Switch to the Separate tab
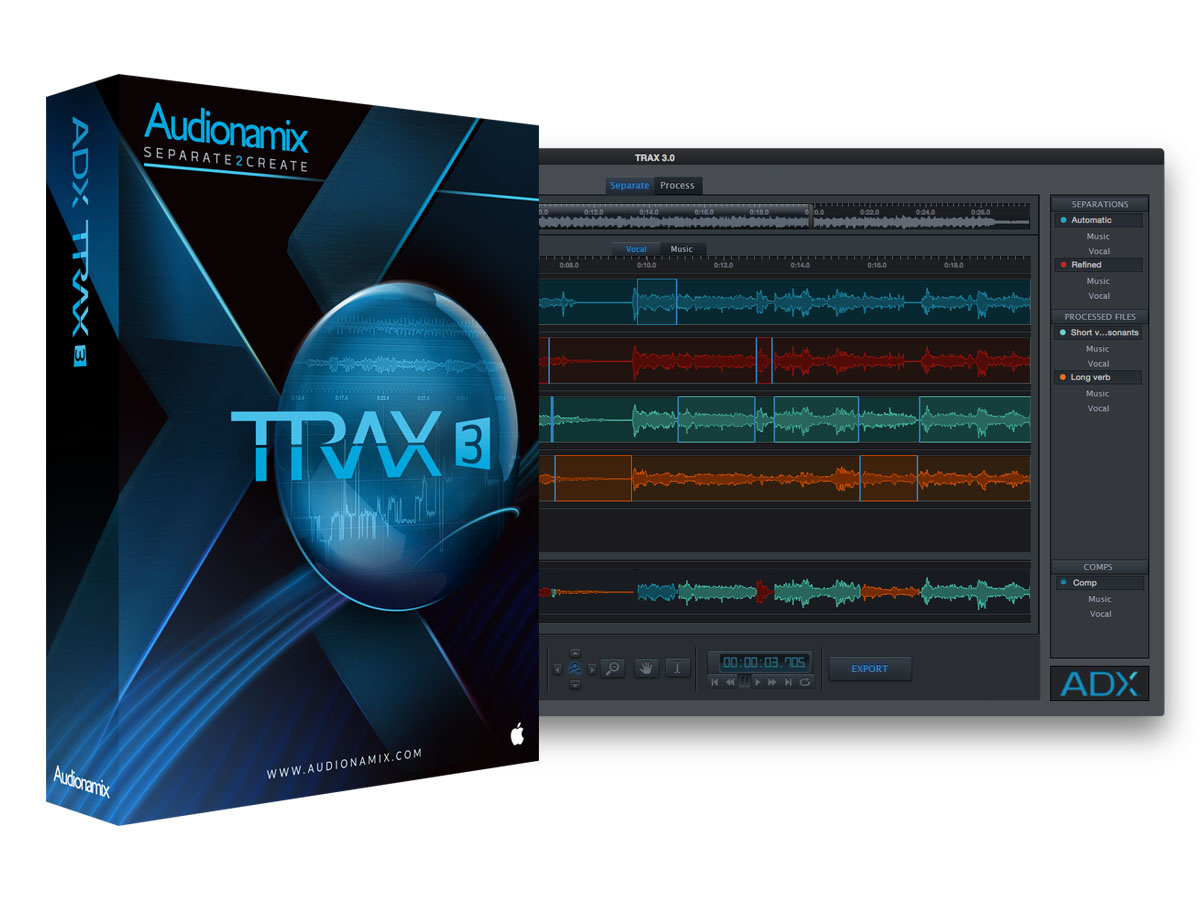Viewport: 1200px width, 900px height. [630, 185]
